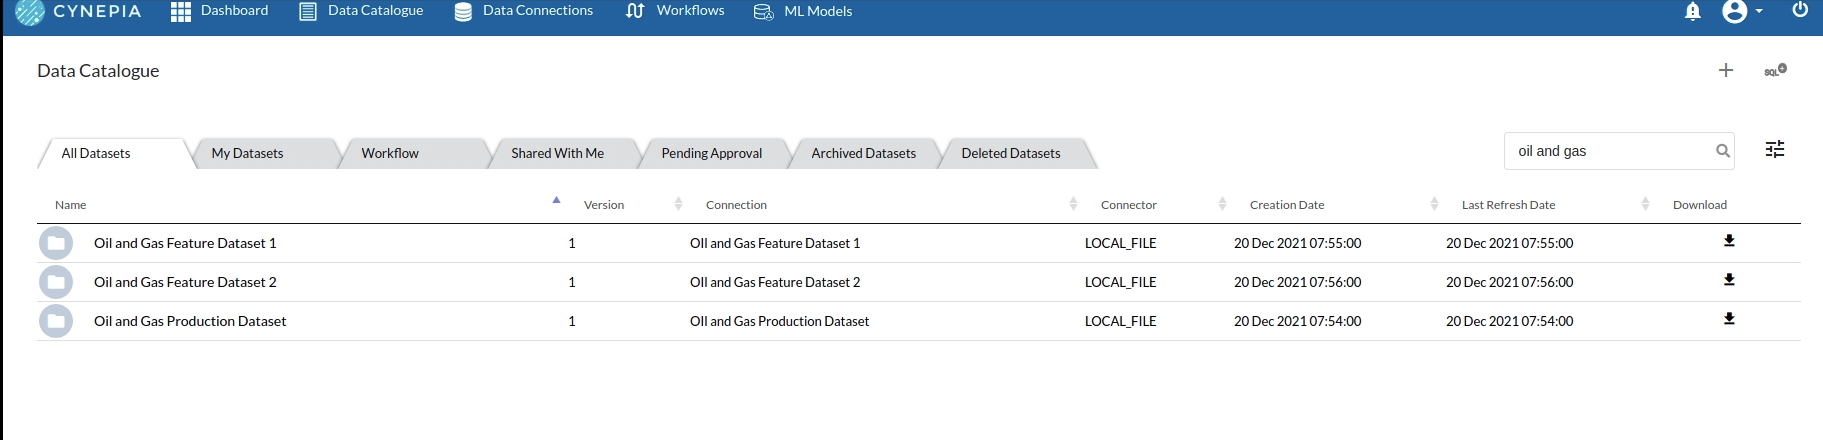Click the dataset search input field

tap(1608, 151)
